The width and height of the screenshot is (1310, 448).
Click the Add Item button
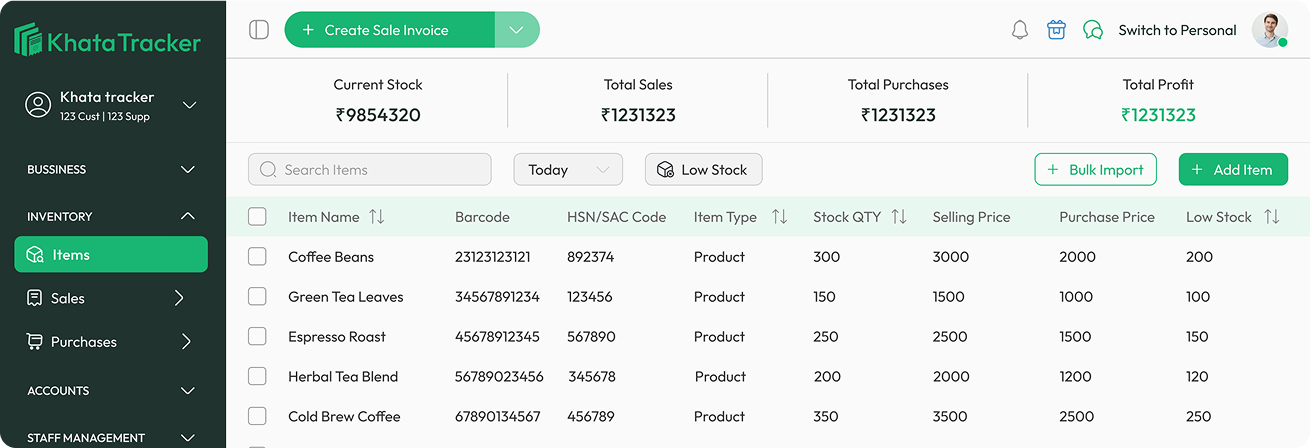[x=1233, y=170]
